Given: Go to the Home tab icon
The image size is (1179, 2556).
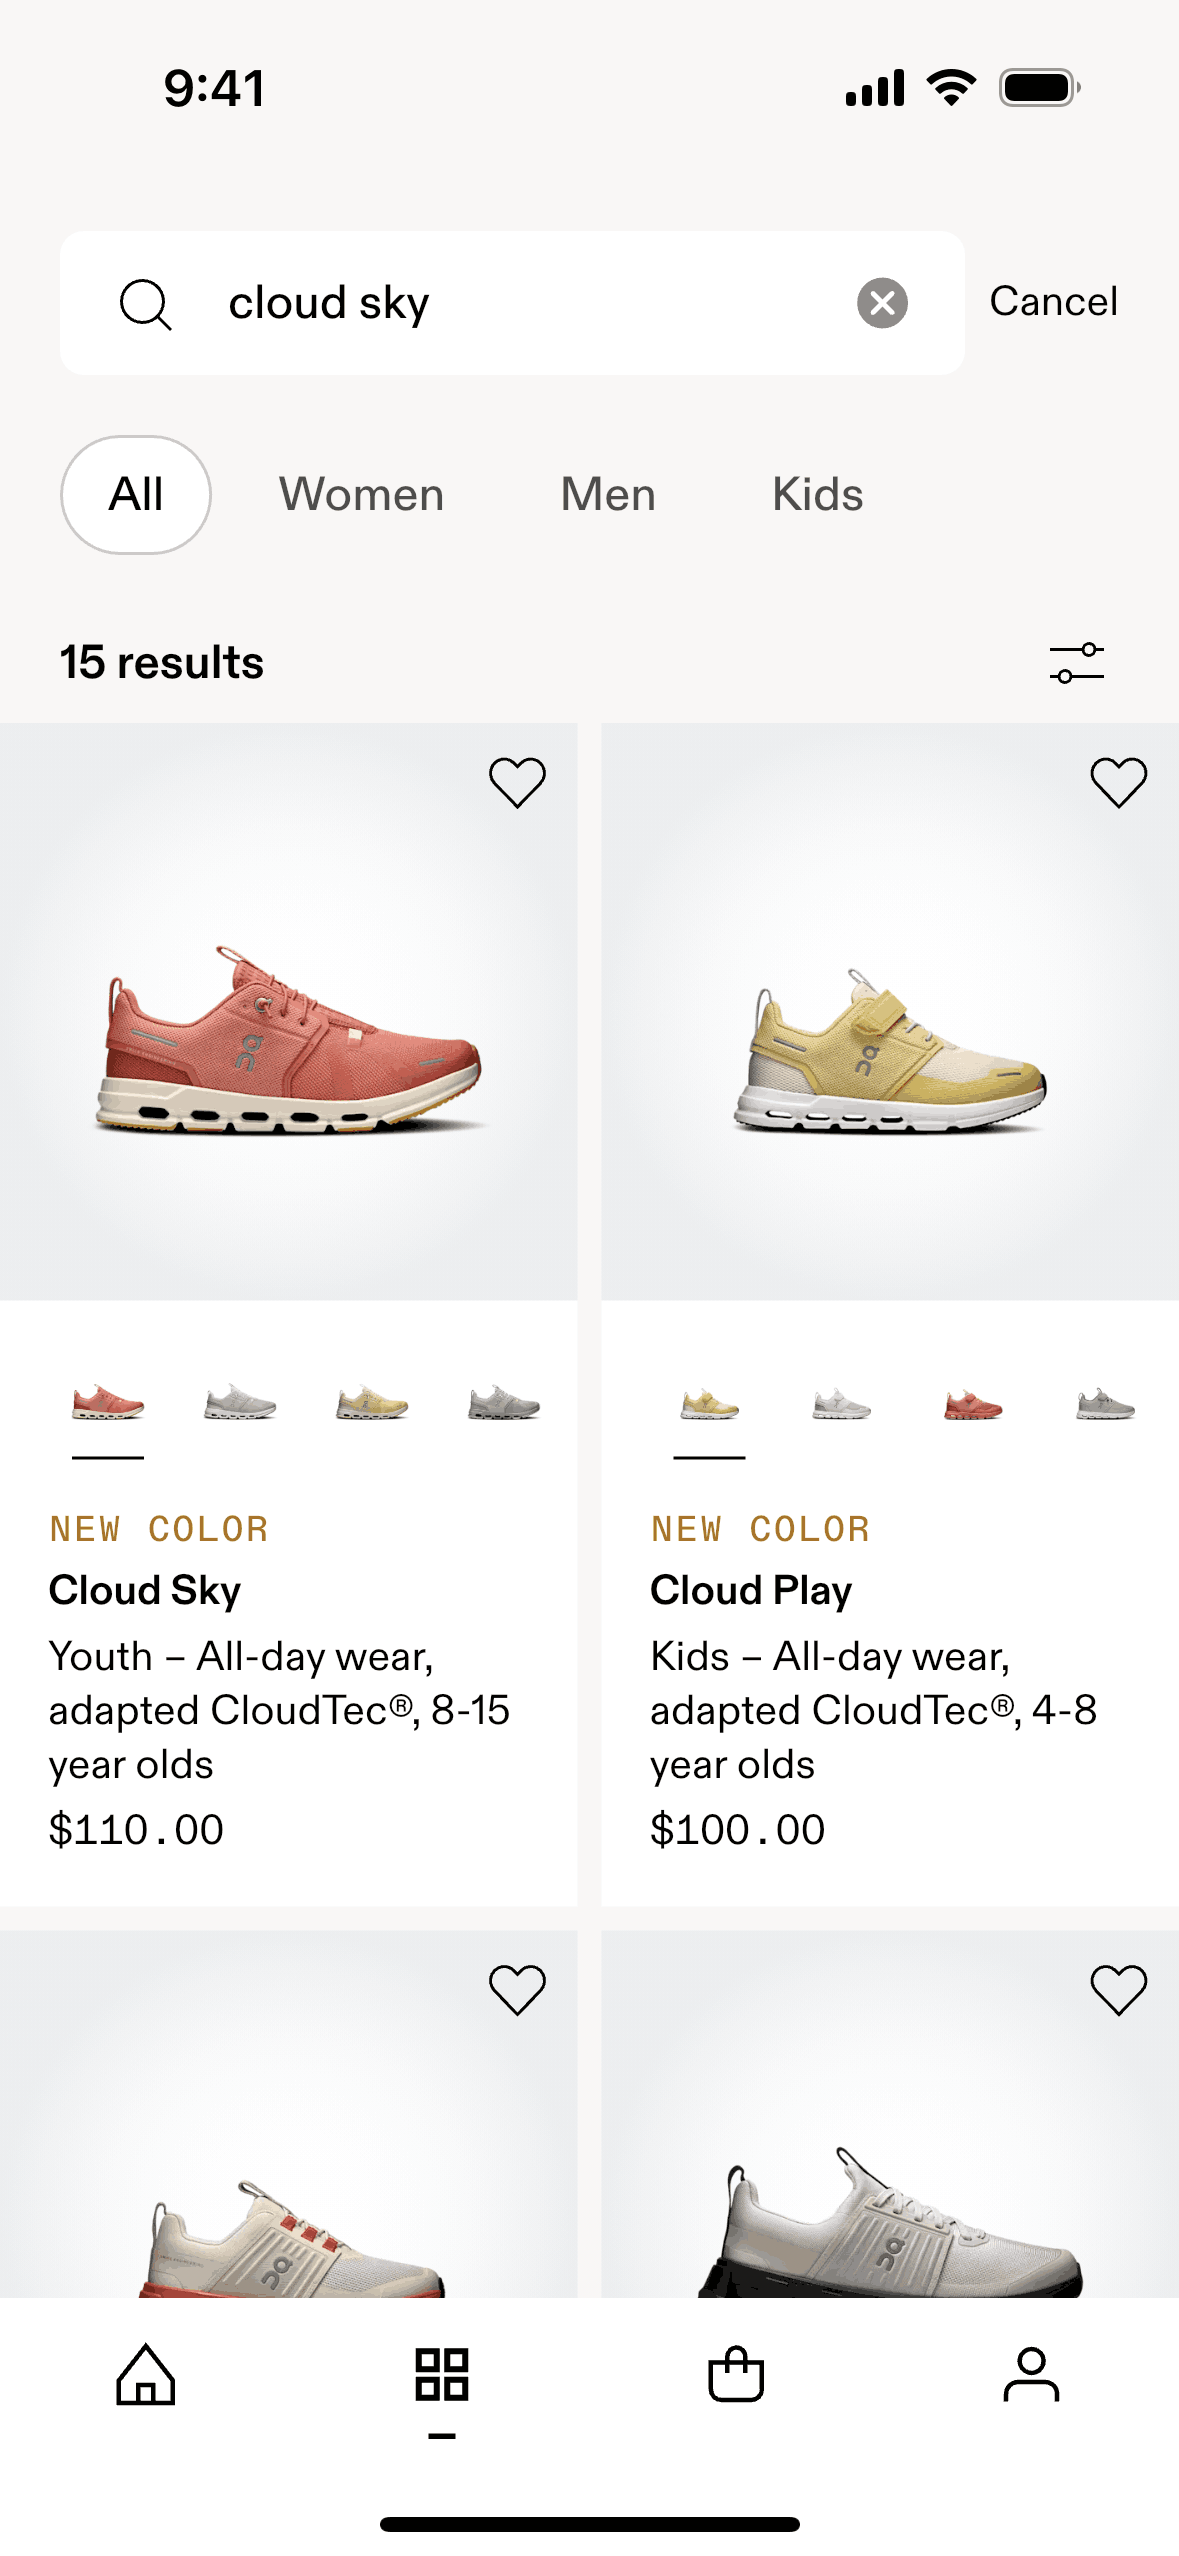Looking at the screenshot, I should 146,2374.
